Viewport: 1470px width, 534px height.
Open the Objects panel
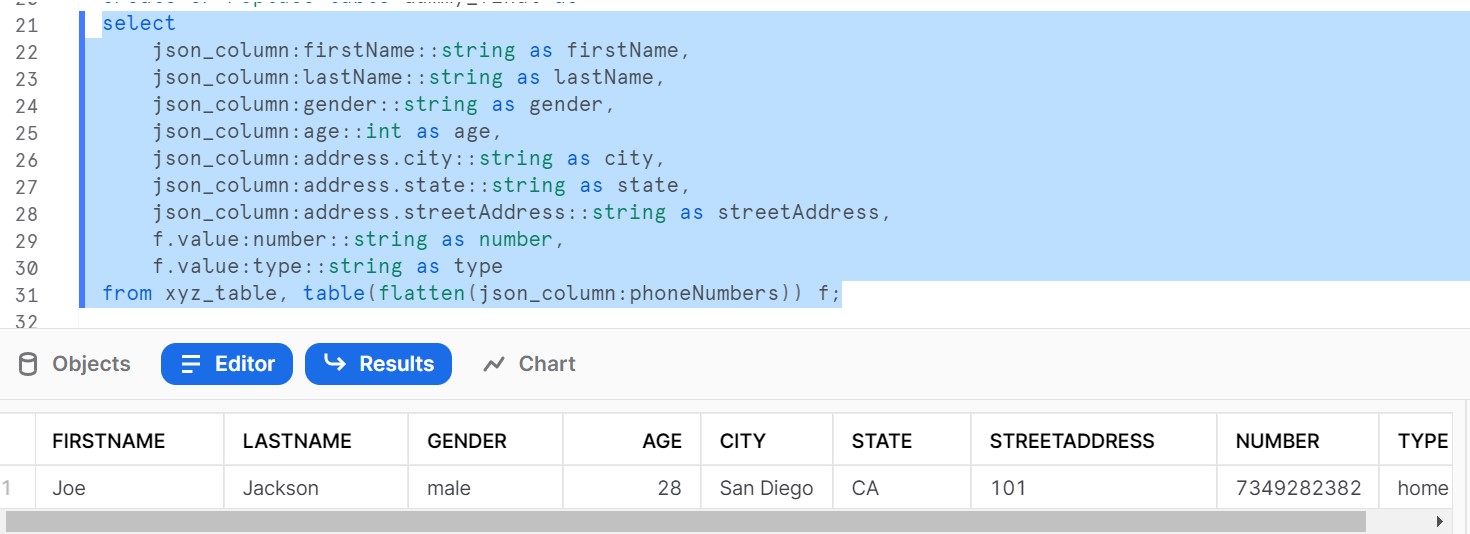pyautogui.click(x=75, y=364)
